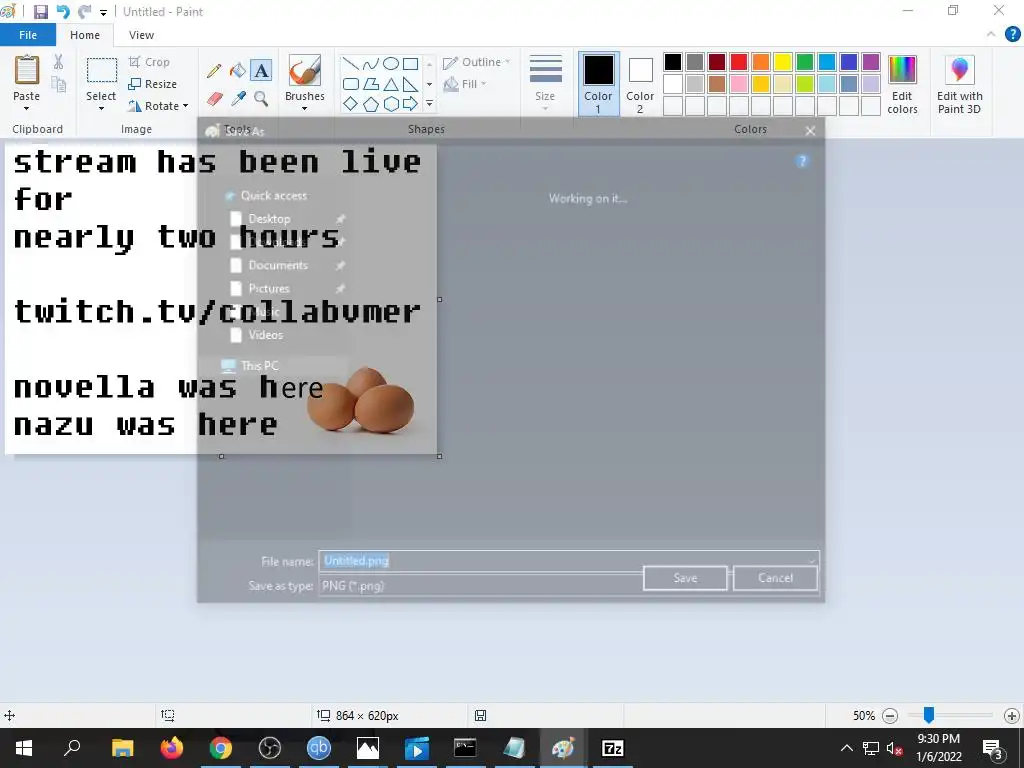
Task: Select the Line shape
Action: 351,64
